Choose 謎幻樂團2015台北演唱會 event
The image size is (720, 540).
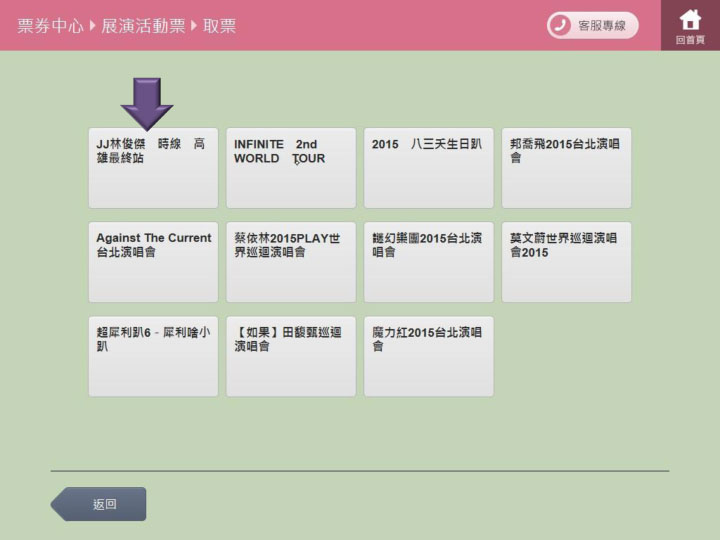(x=429, y=262)
